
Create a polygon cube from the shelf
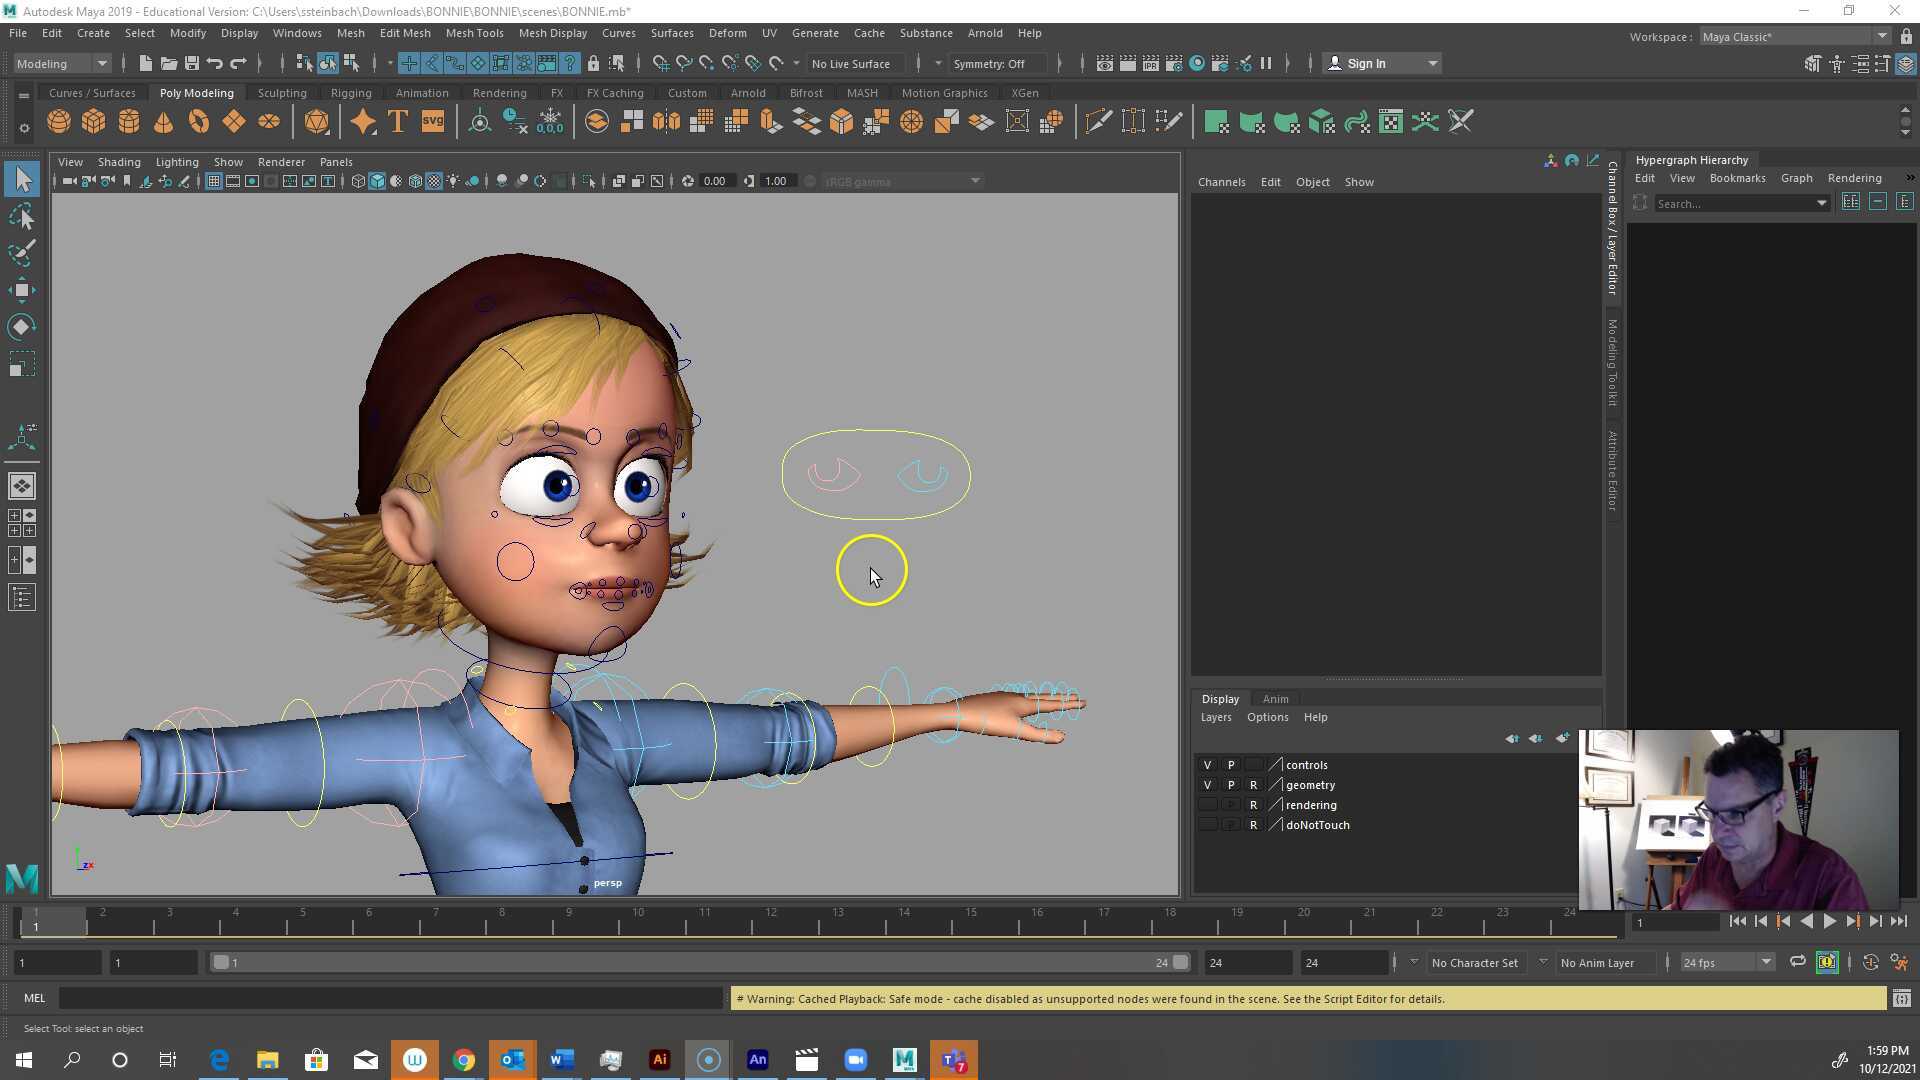pyautogui.click(x=93, y=121)
